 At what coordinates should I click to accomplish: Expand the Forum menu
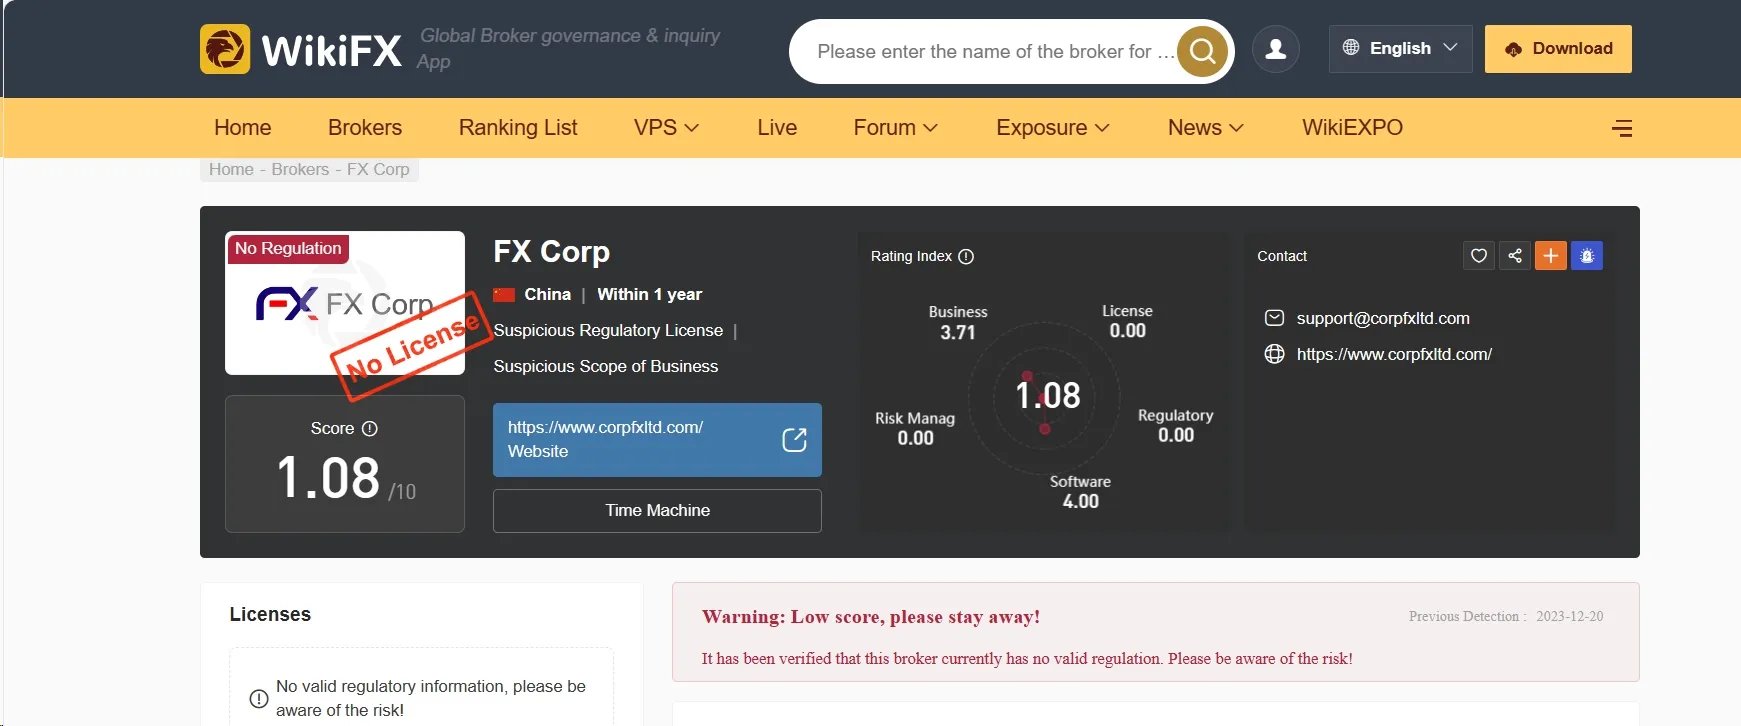895,128
